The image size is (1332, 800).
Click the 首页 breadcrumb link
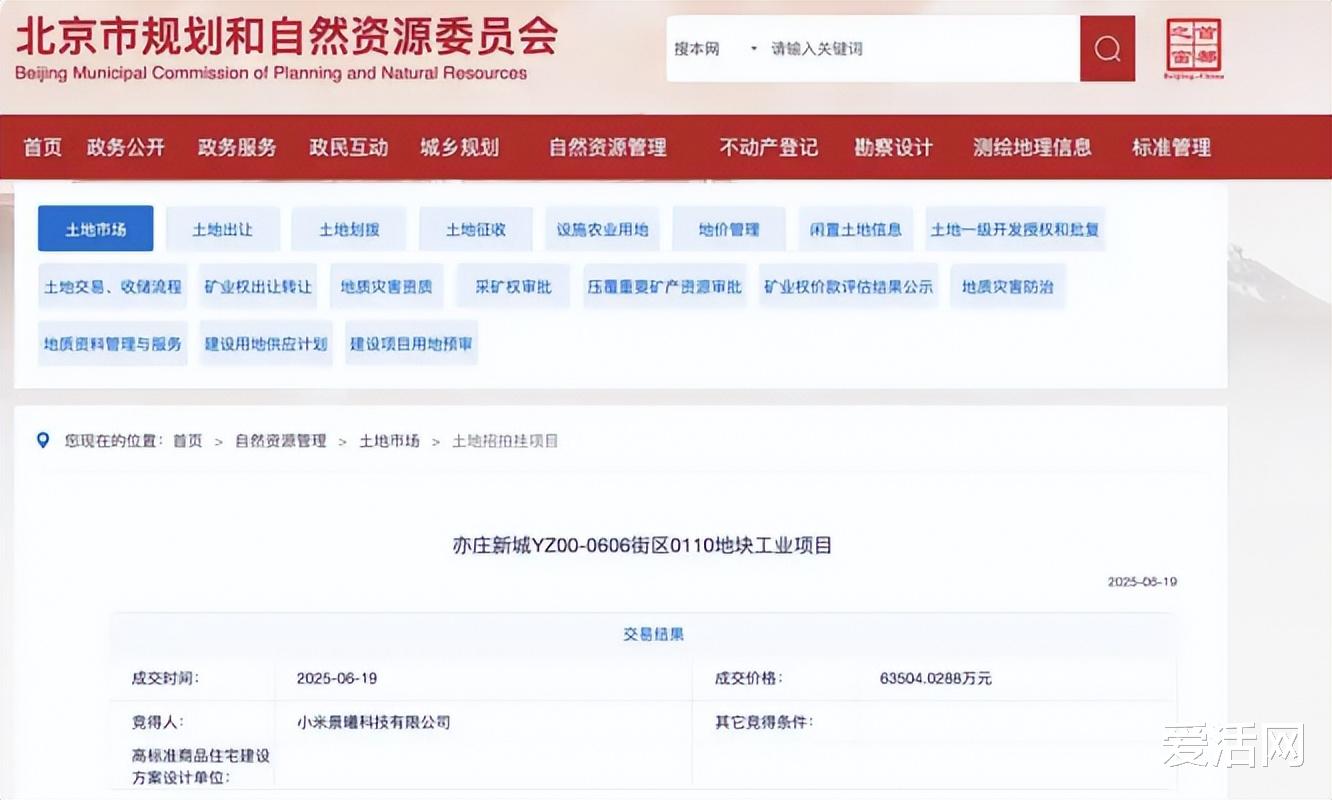coord(190,439)
